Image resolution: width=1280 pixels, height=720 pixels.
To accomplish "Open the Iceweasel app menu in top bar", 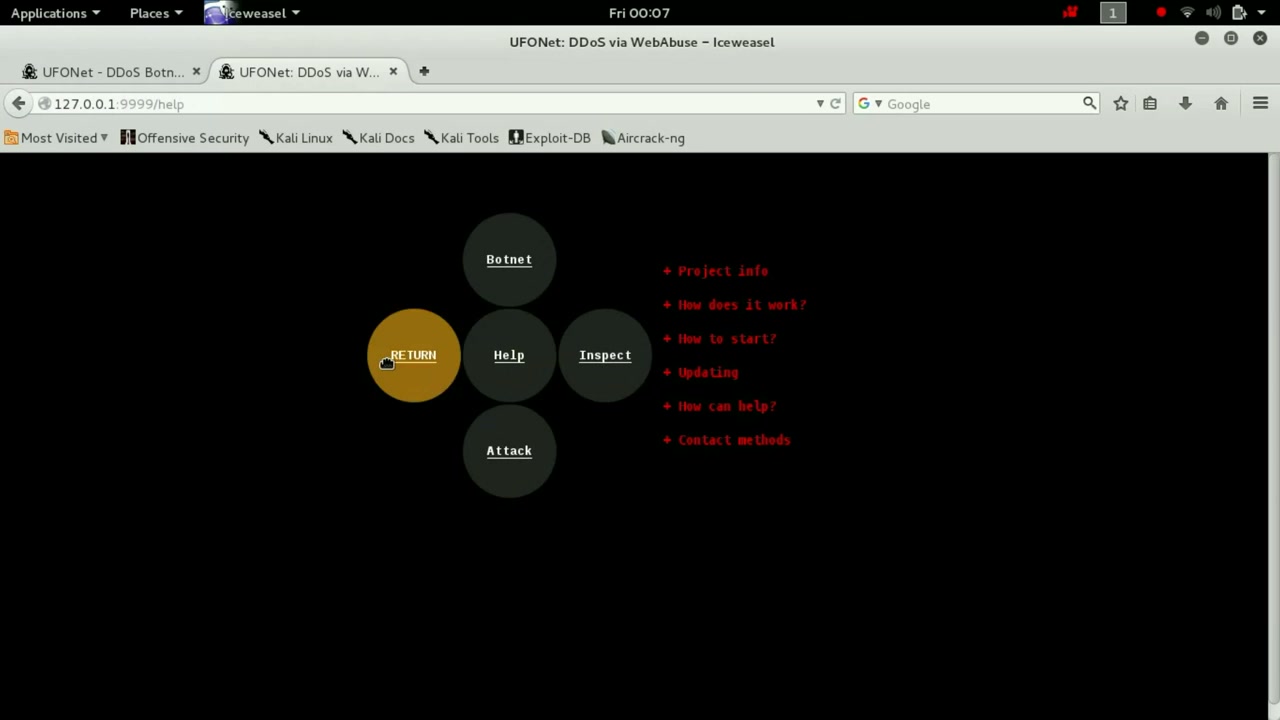I will click(254, 13).
